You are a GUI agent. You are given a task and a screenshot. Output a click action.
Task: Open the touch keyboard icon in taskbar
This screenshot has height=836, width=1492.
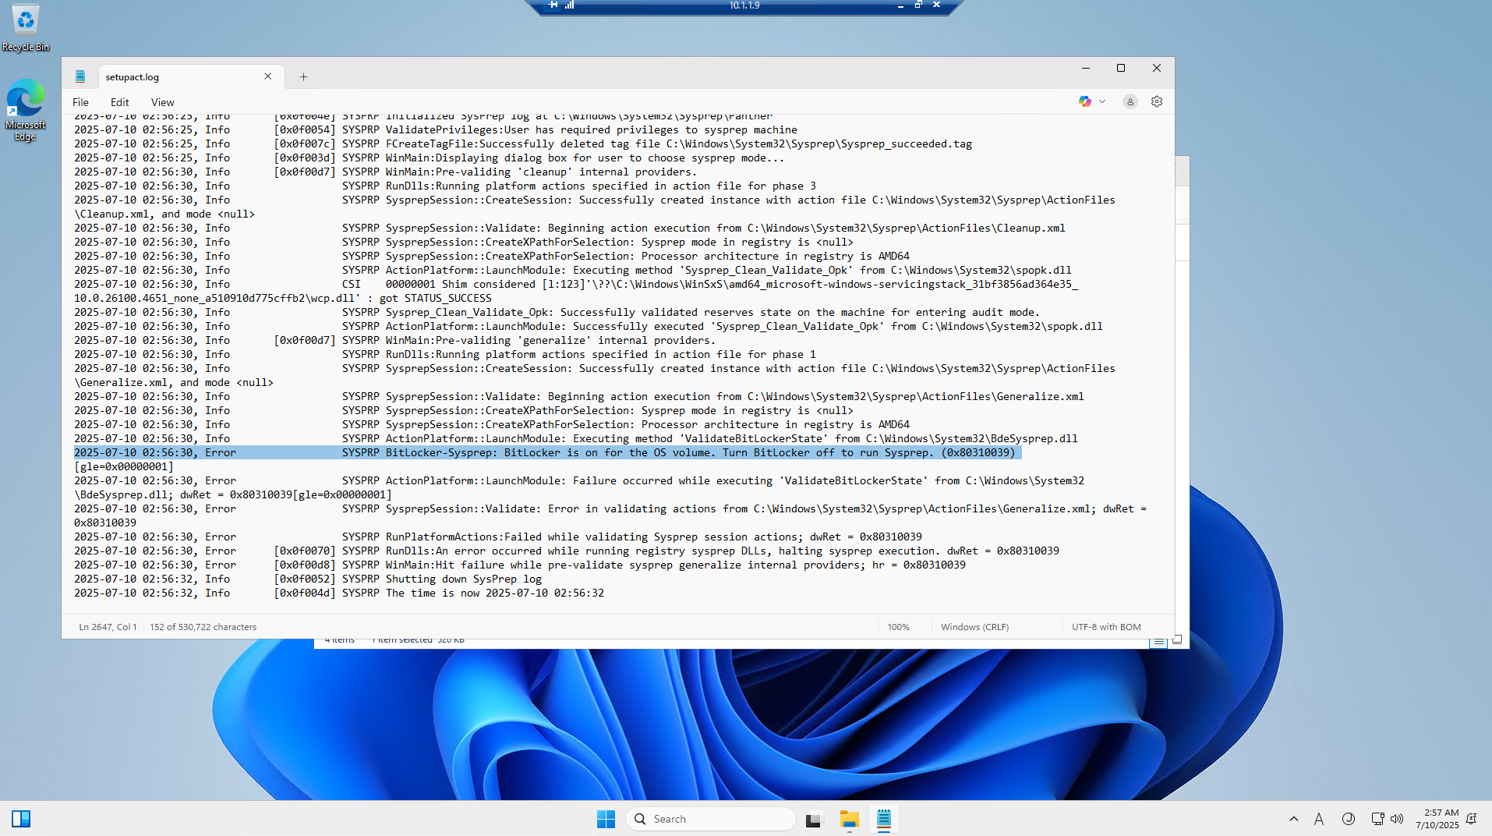(x=1320, y=819)
